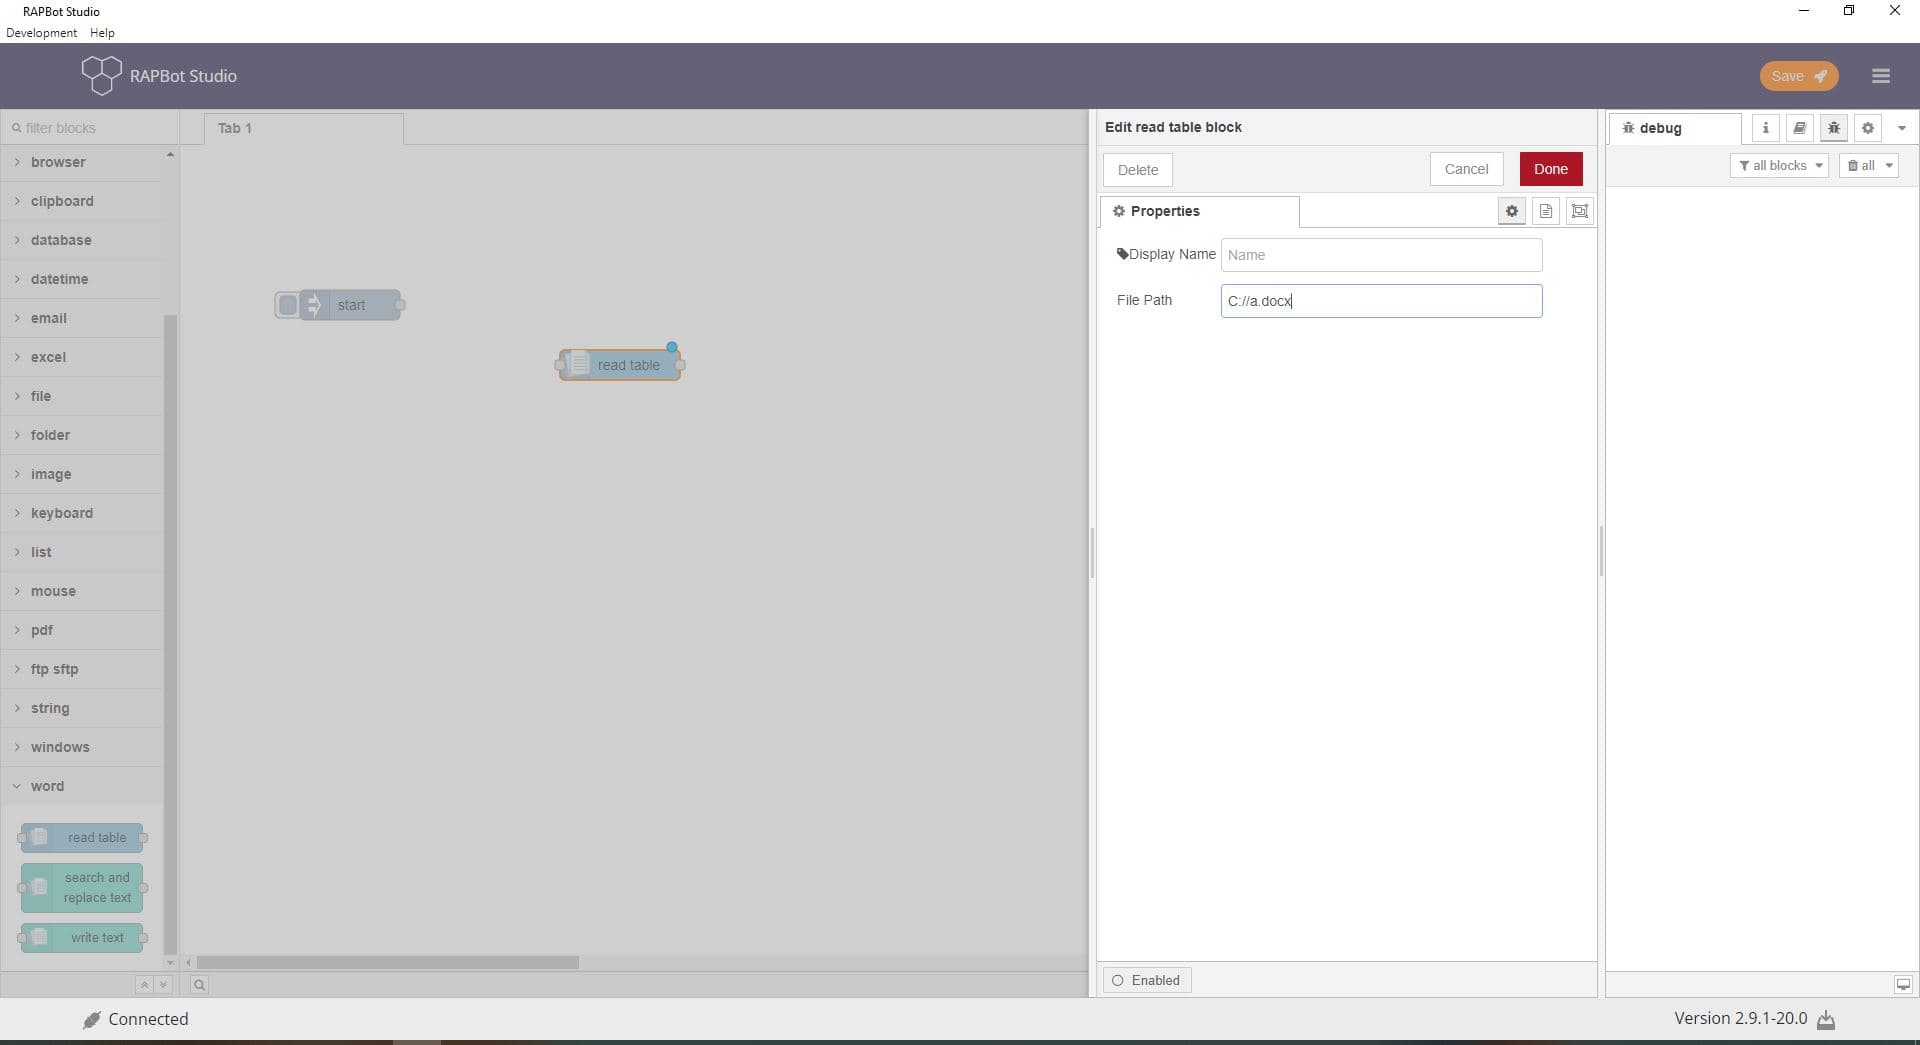Open the info sidebar tab icon

(x=1765, y=128)
